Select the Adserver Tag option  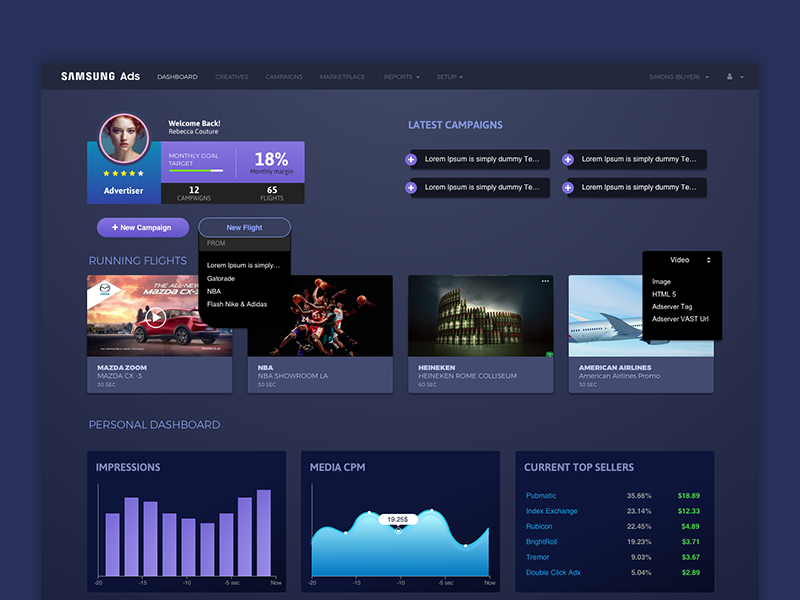point(672,307)
